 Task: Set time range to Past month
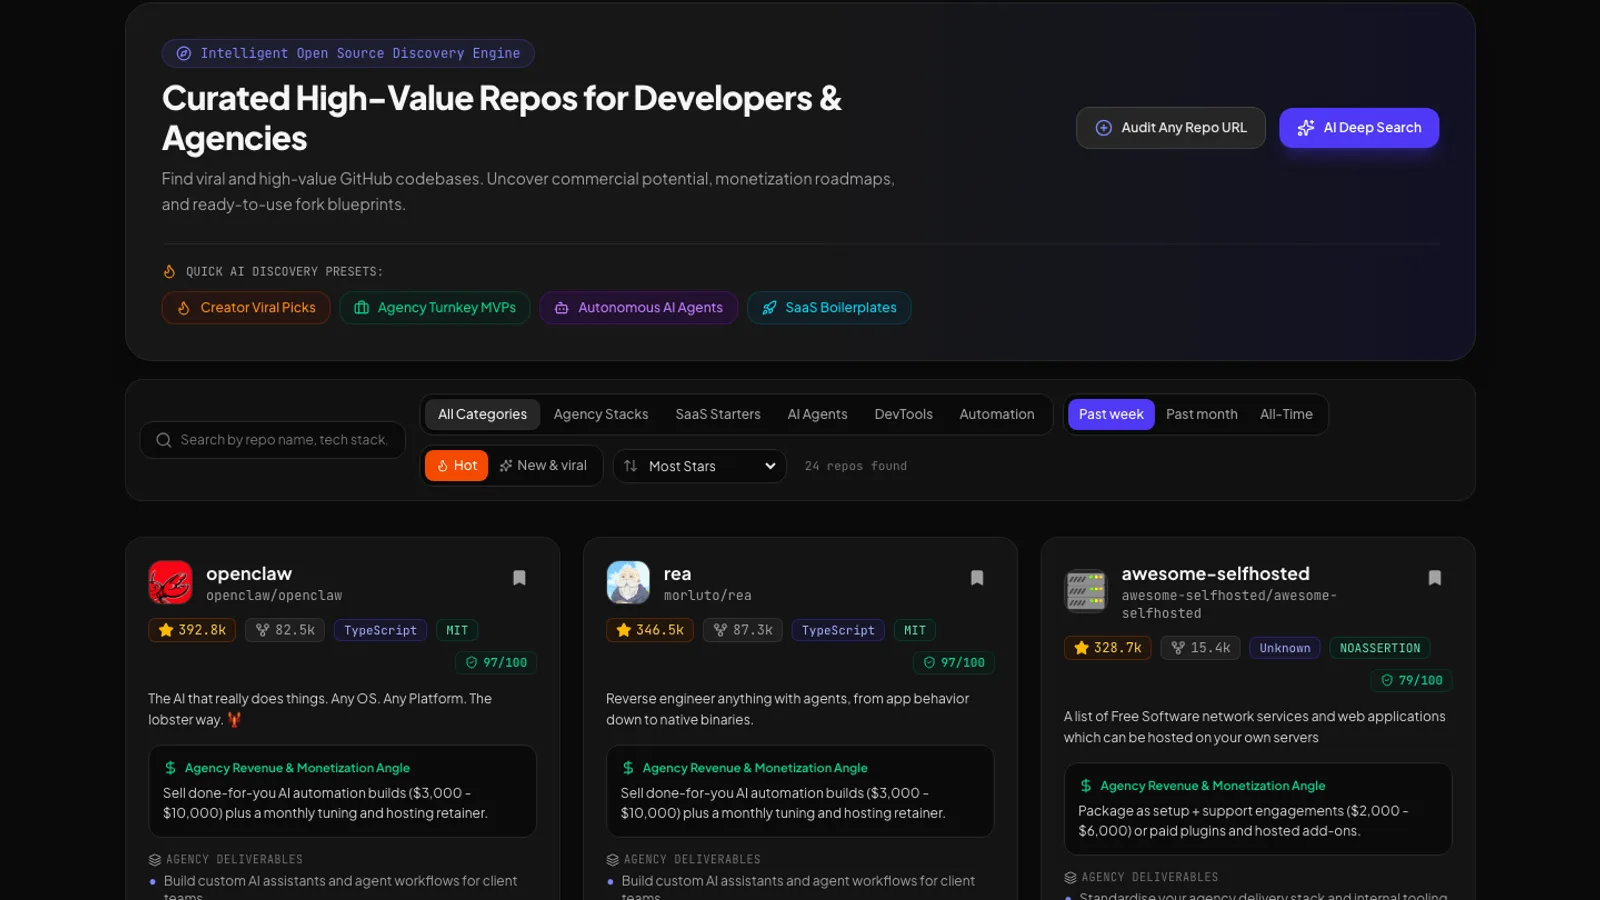tap(1202, 414)
